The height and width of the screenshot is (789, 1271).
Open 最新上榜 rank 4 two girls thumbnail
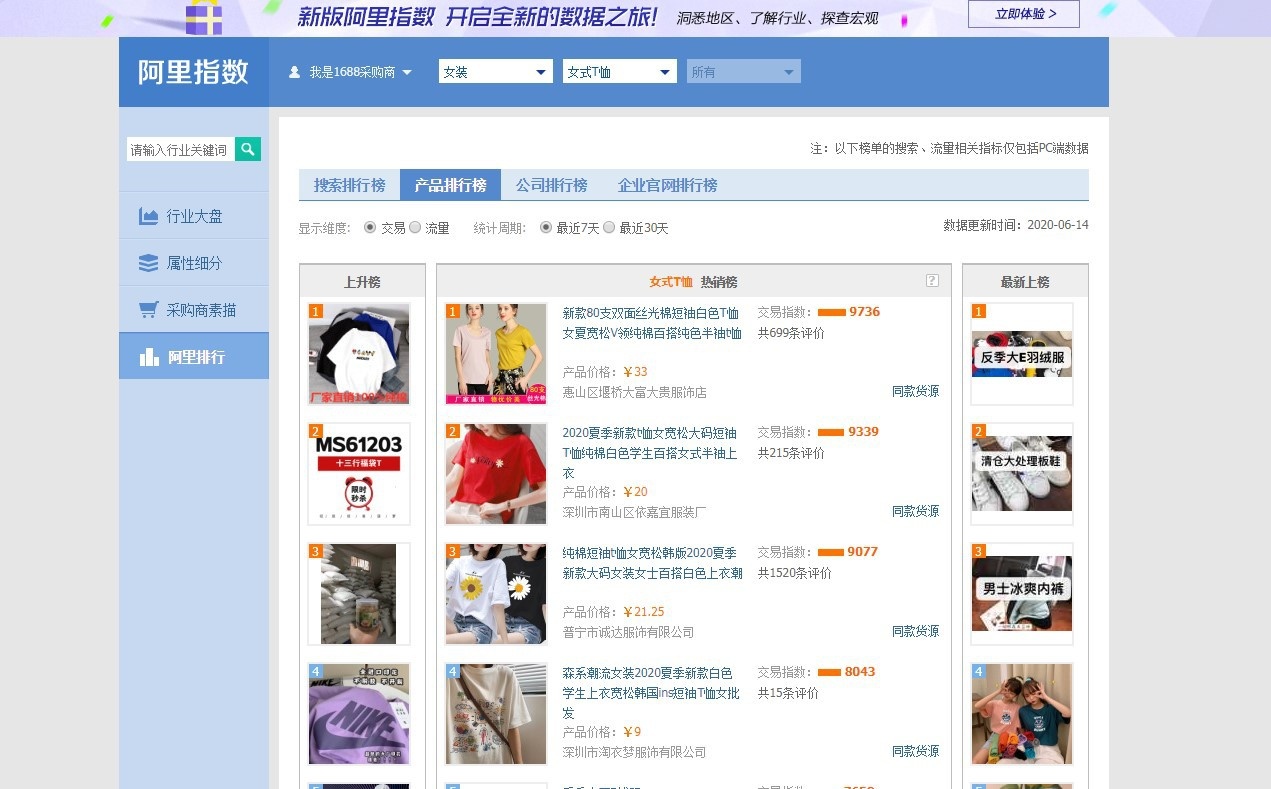click(1022, 714)
